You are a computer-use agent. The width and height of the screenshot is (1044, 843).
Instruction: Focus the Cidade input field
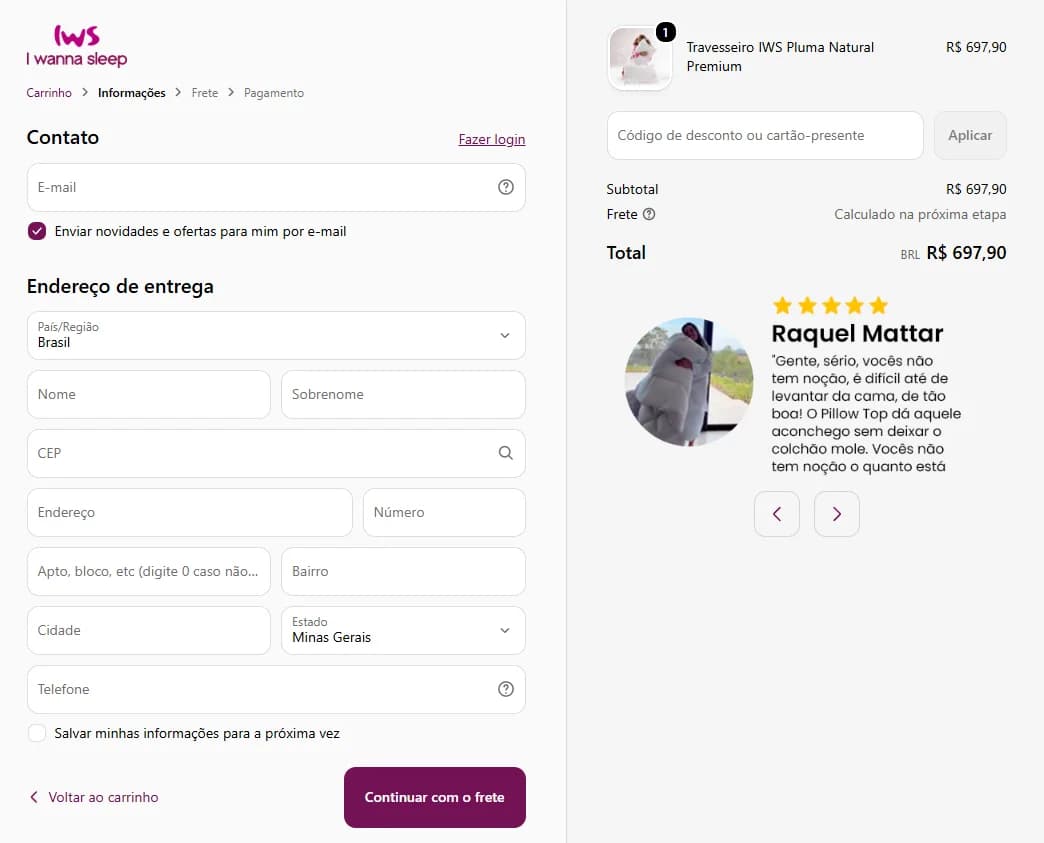coord(149,631)
